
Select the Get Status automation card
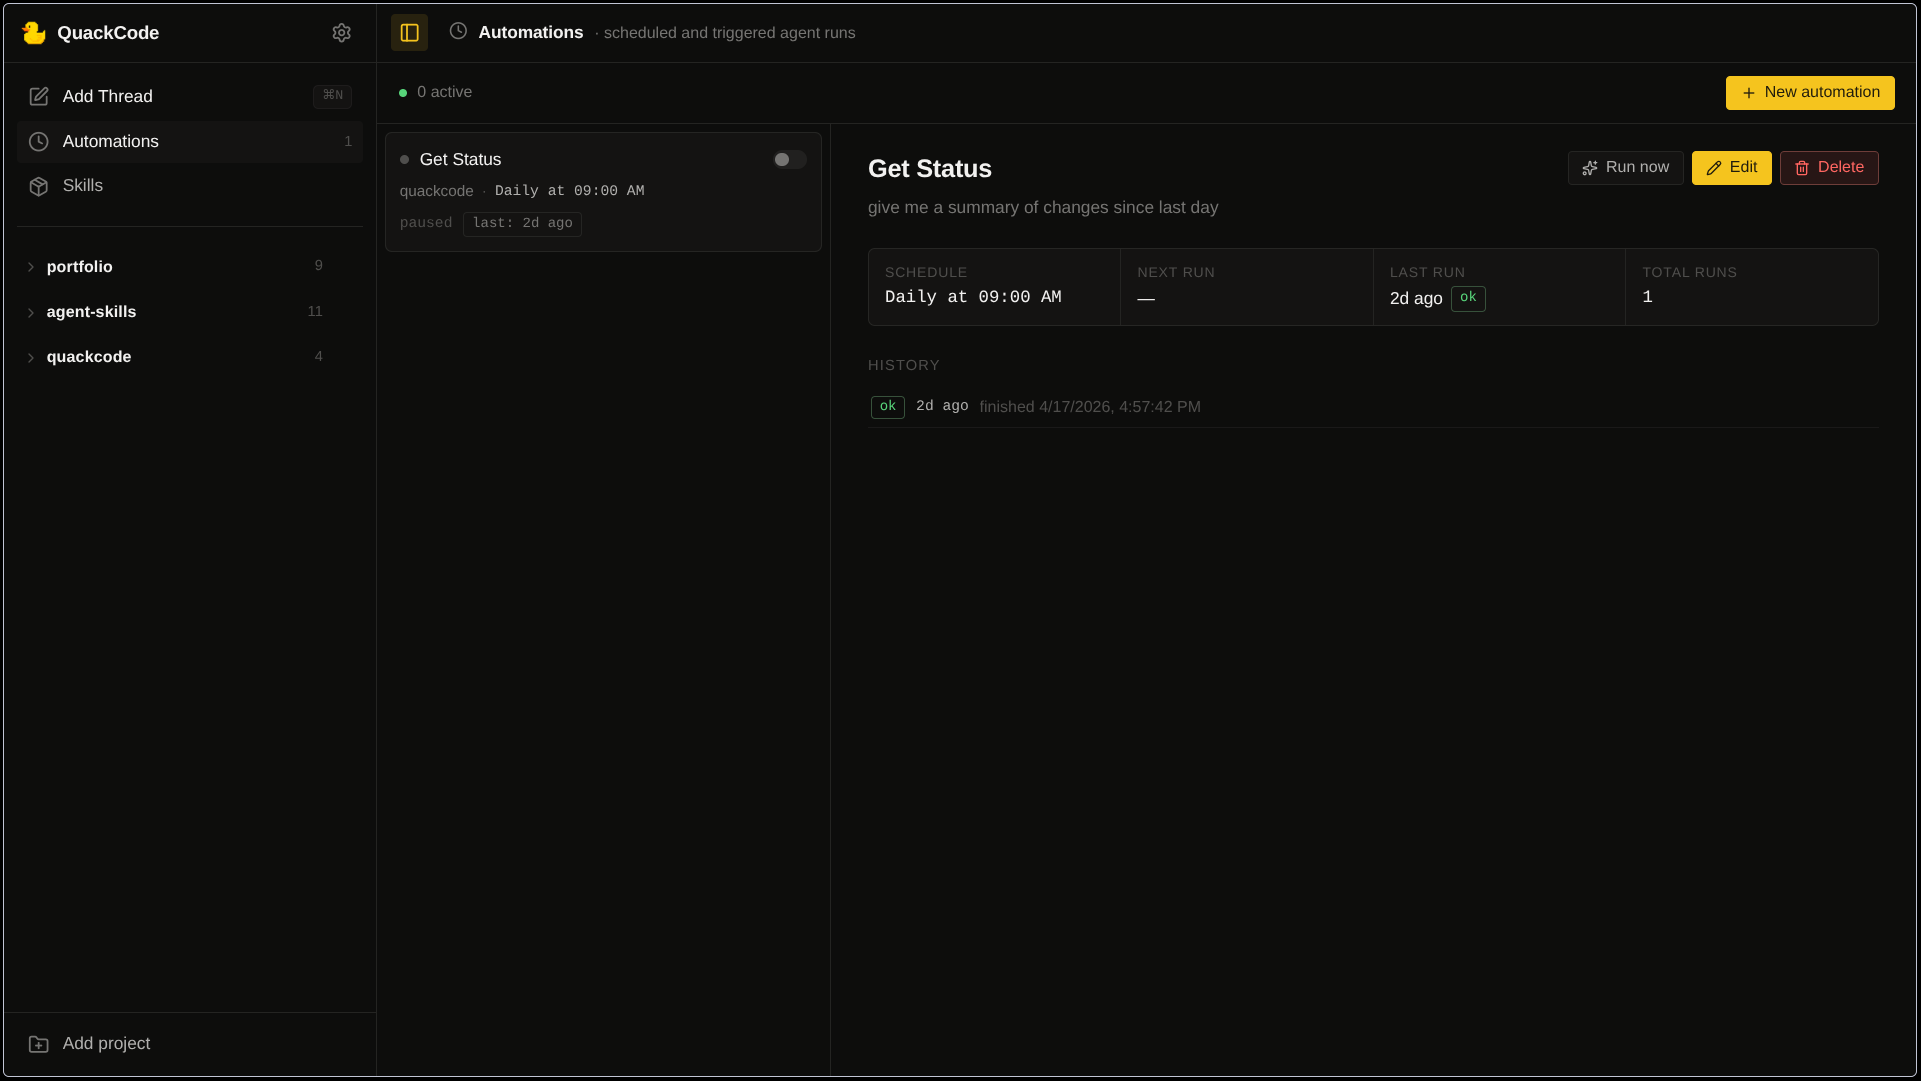click(602, 192)
